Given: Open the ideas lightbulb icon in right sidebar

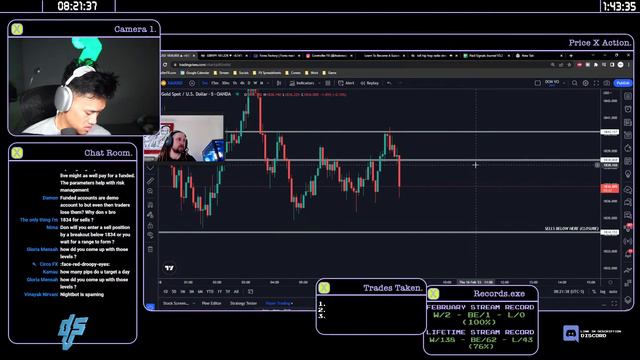Looking at the screenshot, I should (x=628, y=174).
